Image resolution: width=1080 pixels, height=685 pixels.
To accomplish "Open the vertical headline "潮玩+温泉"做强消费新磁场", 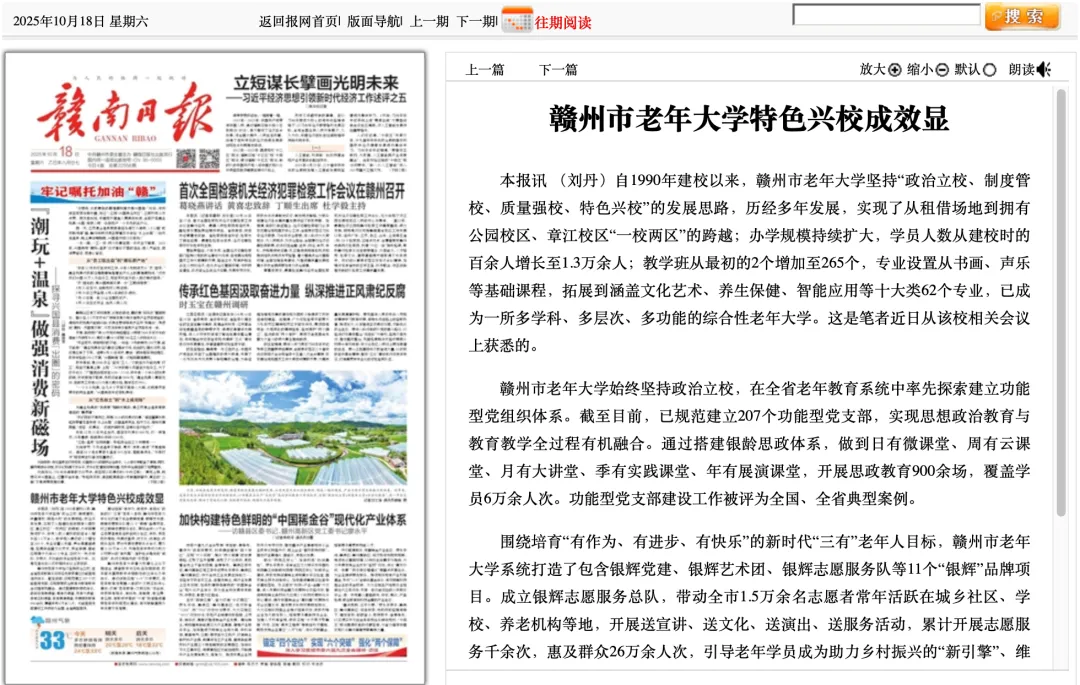I will tap(41, 334).
